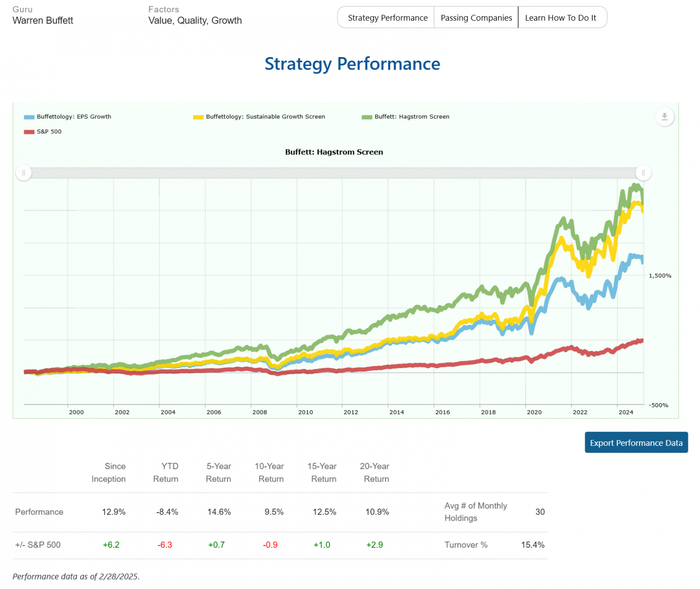Viewport: 700px width, 589px height.
Task: Click the 2008 label on the x-axis
Action: tap(259, 411)
